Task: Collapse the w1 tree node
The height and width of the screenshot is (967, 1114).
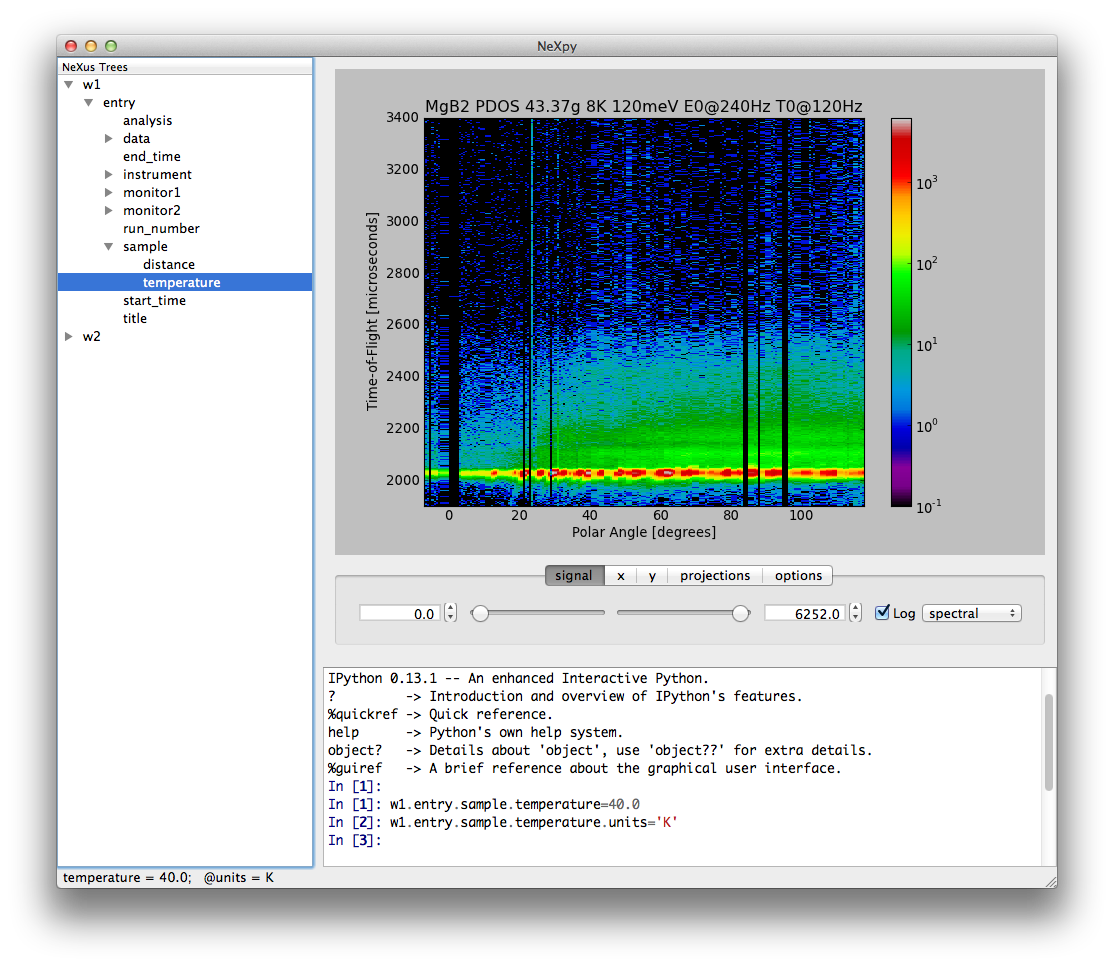Action: 69,85
